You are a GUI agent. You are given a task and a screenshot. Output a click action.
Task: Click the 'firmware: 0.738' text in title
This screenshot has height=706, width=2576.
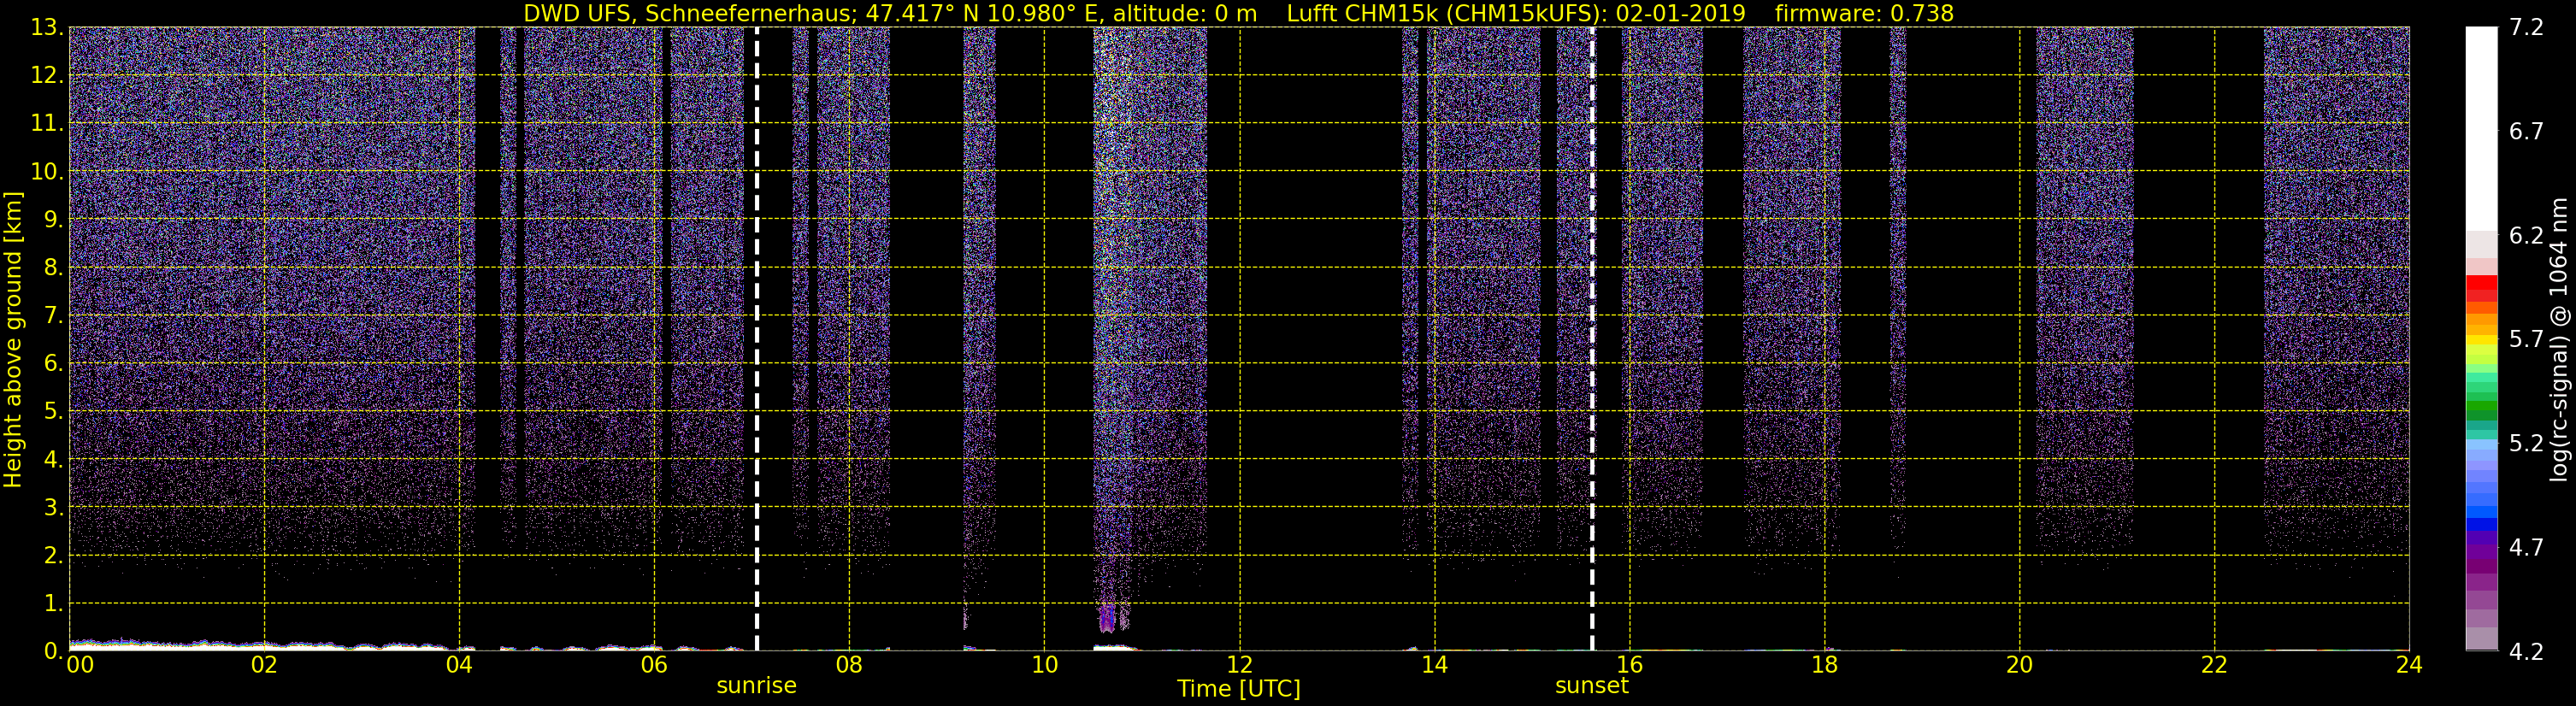tap(1864, 13)
